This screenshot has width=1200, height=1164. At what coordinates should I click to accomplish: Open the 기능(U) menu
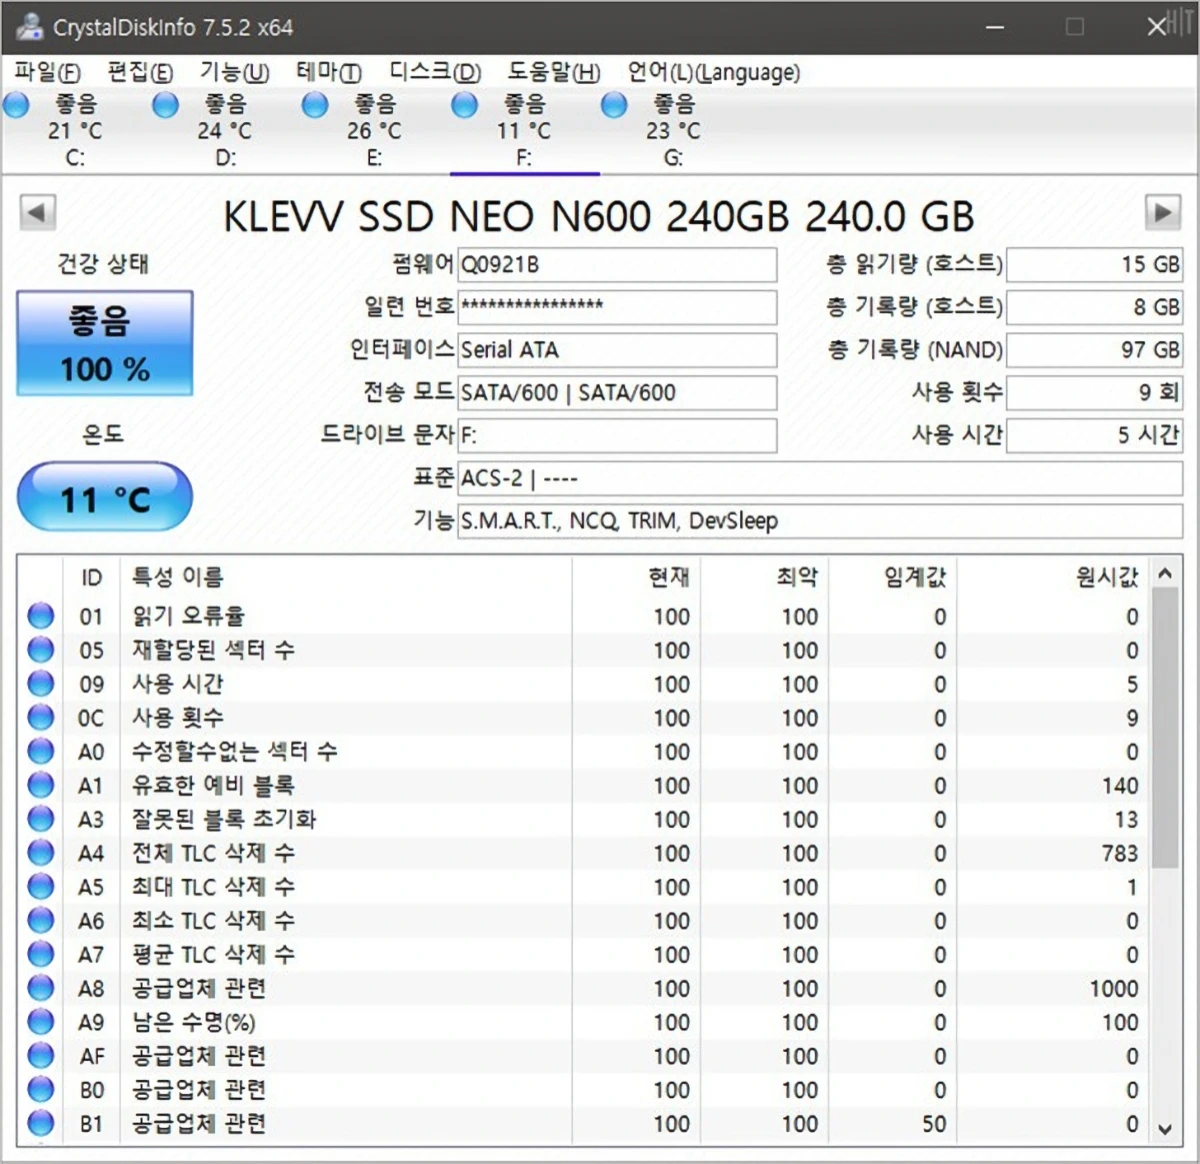(234, 72)
